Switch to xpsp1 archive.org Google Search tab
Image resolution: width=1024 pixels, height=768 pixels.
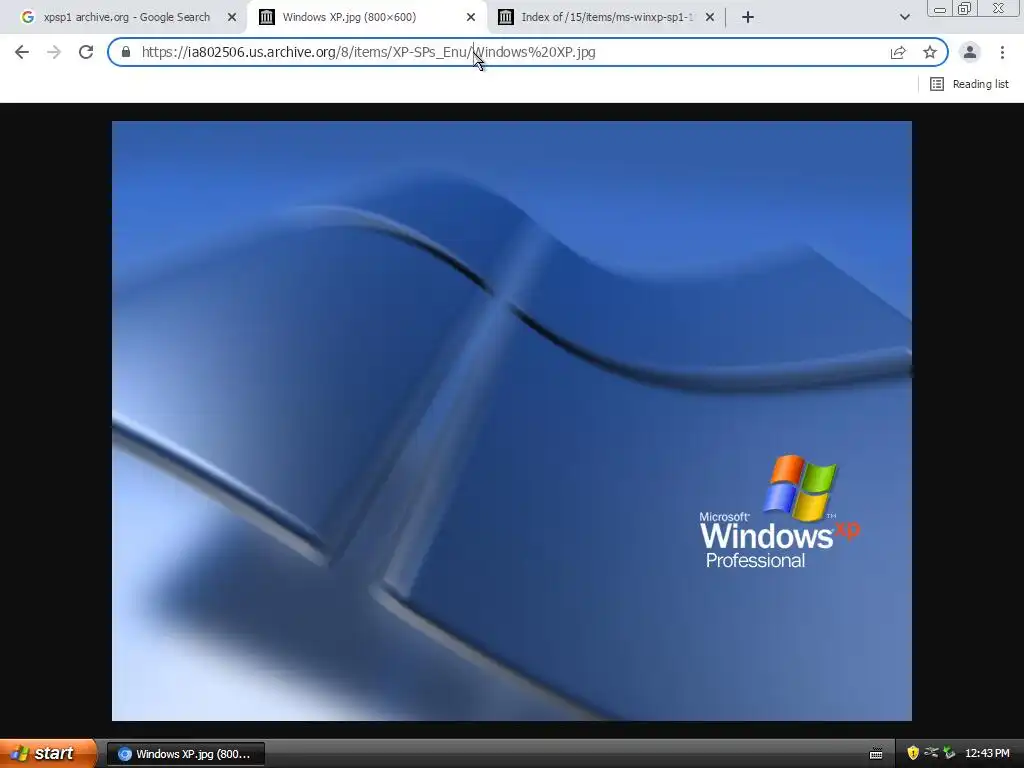(x=127, y=17)
